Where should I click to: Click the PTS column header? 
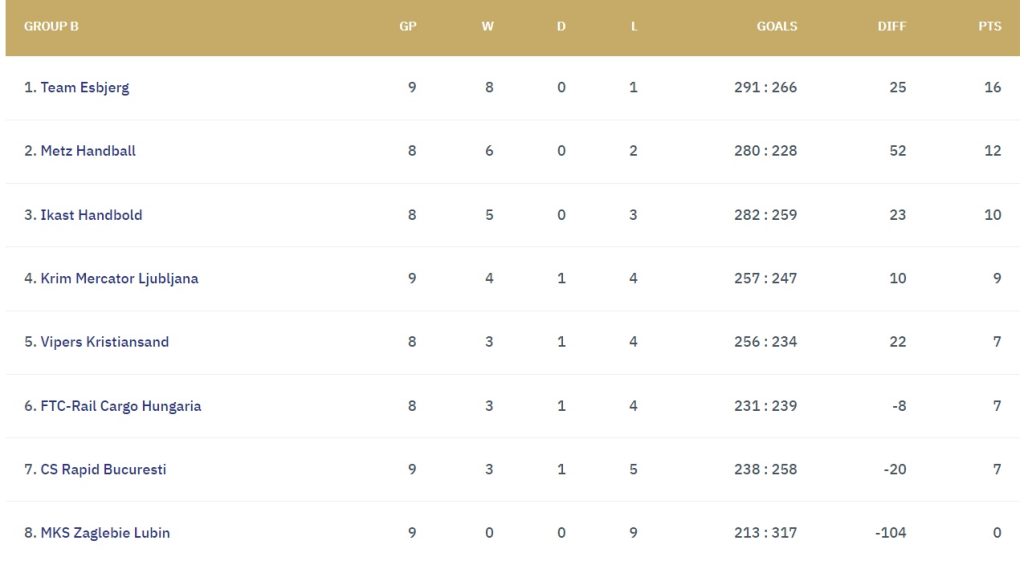989,27
